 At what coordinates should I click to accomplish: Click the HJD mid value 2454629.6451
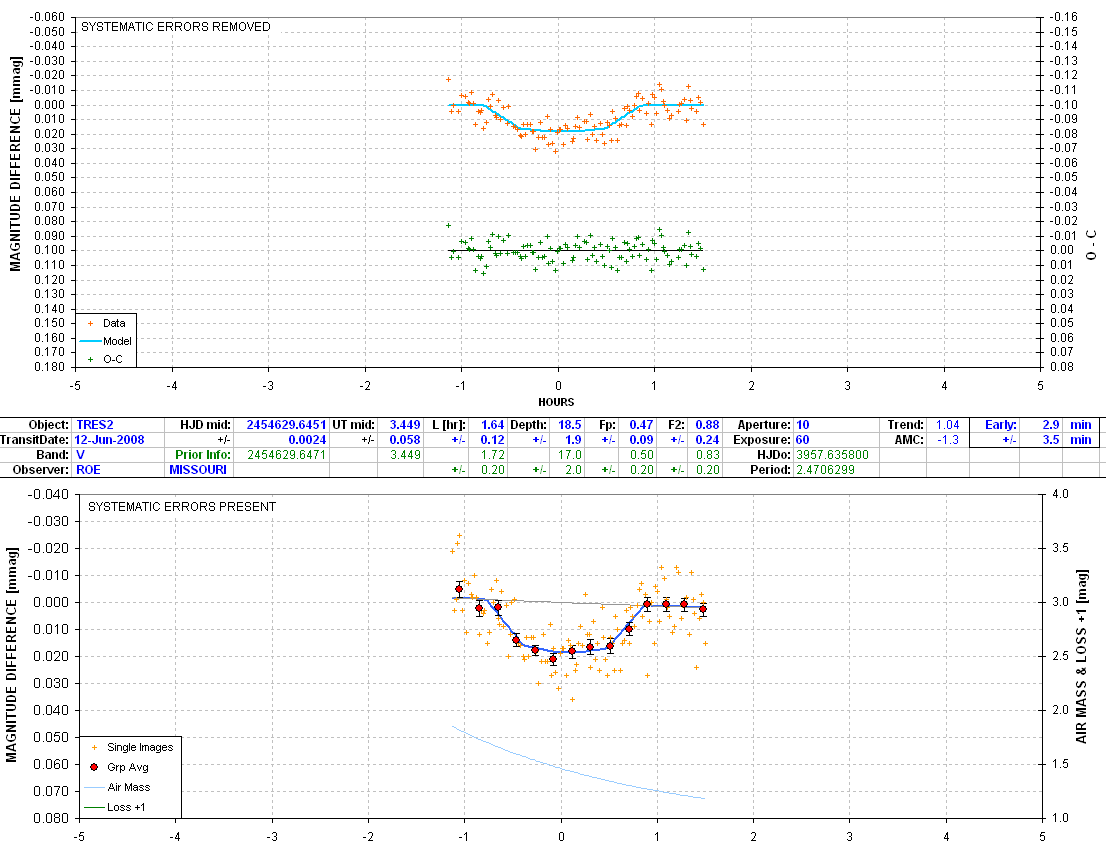(x=286, y=425)
